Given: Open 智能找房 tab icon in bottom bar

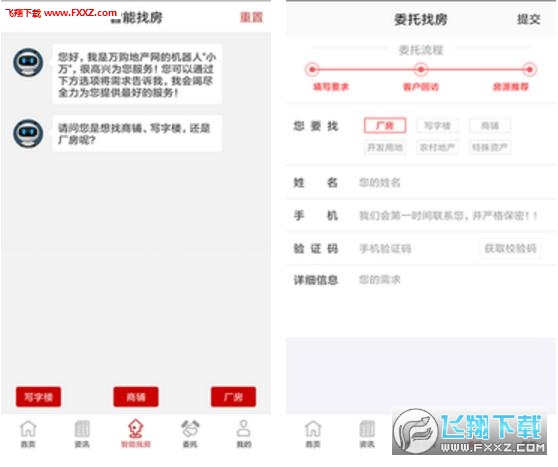Looking at the screenshot, I should pyautogui.click(x=136, y=434).
